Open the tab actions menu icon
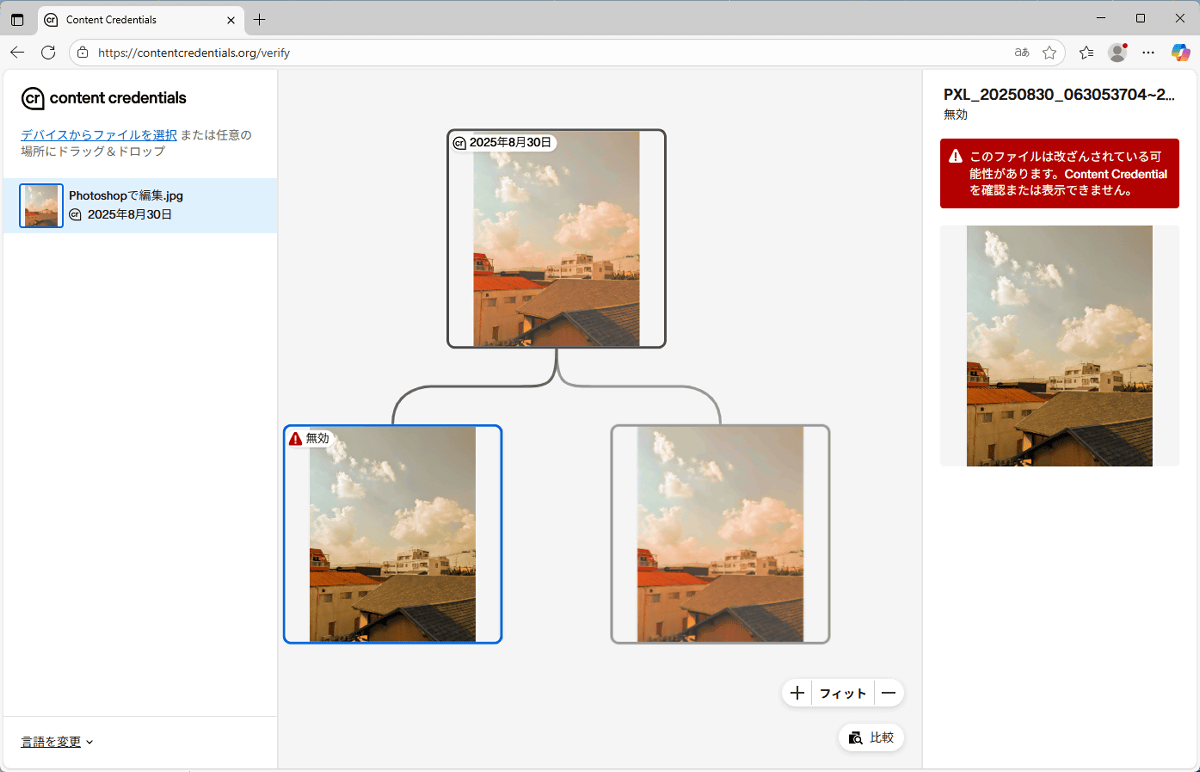This screenshot has height=772, width=1200. tap(17, 20)
